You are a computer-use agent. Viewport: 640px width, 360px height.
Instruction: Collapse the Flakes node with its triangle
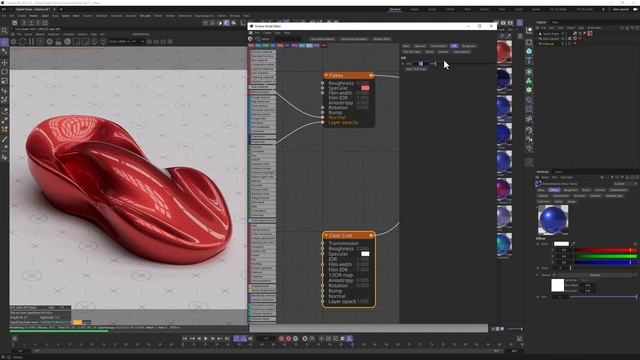tap(326, 76)
